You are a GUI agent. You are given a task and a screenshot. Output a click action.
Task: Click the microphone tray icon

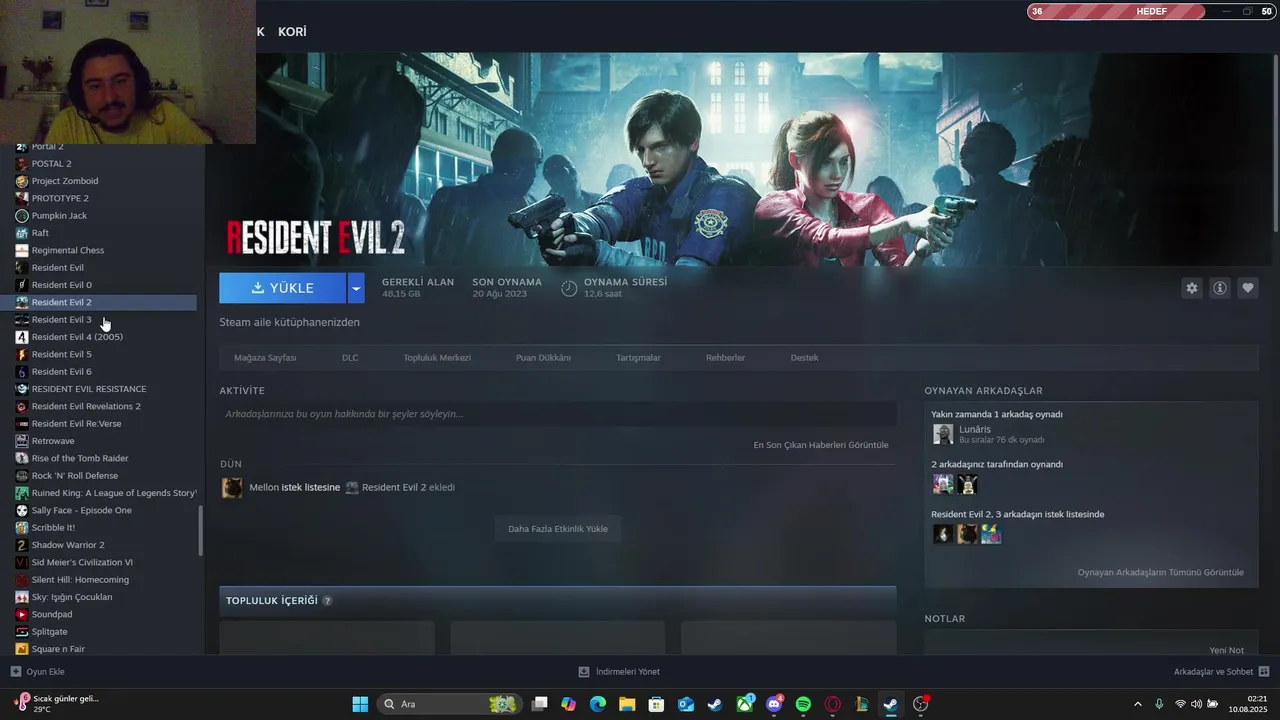click(x=1159, y=704)
